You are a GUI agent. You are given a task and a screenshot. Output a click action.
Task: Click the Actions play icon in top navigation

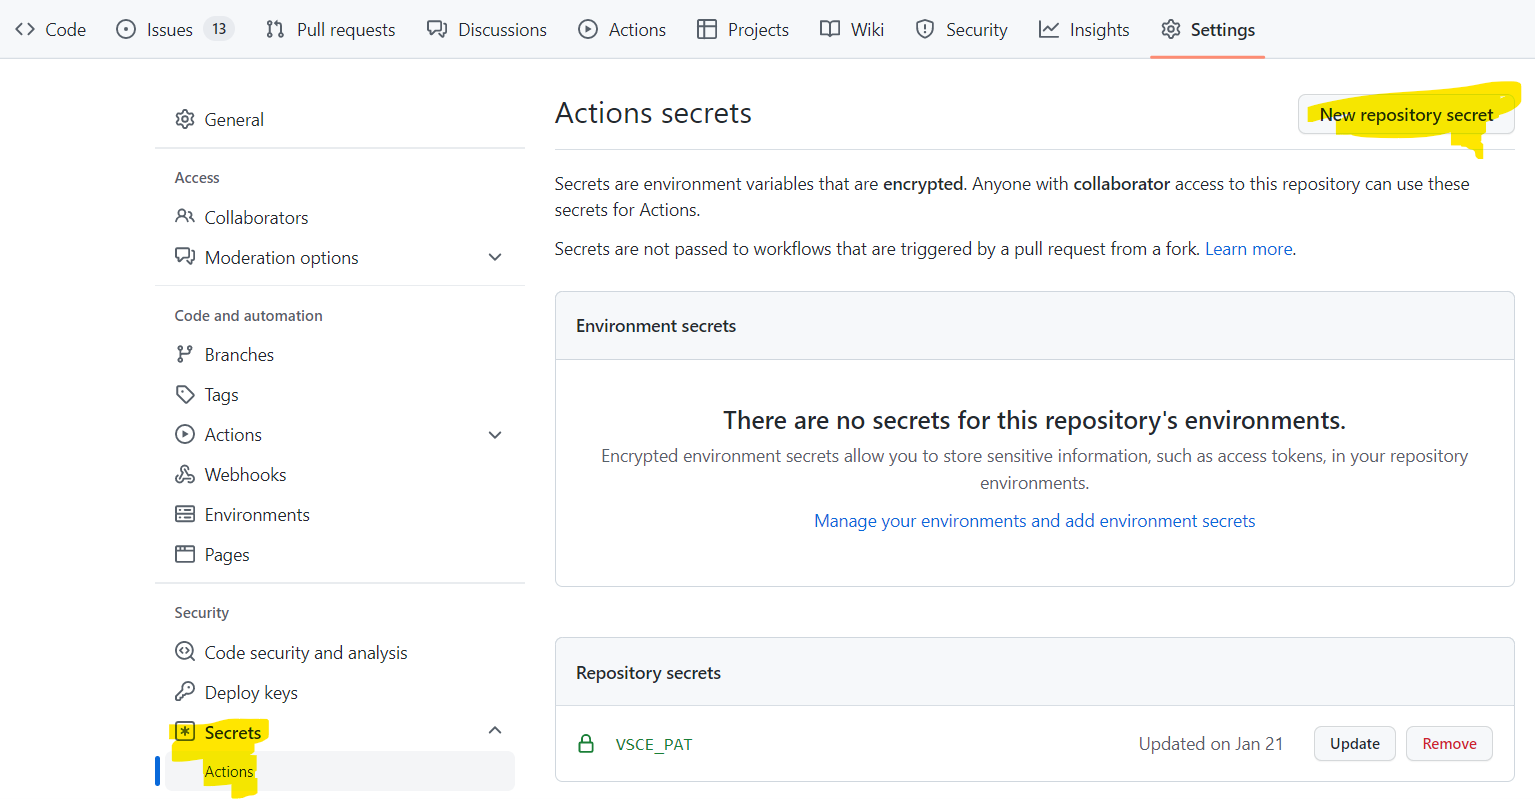pyautogui.click(x=588, y=29)
